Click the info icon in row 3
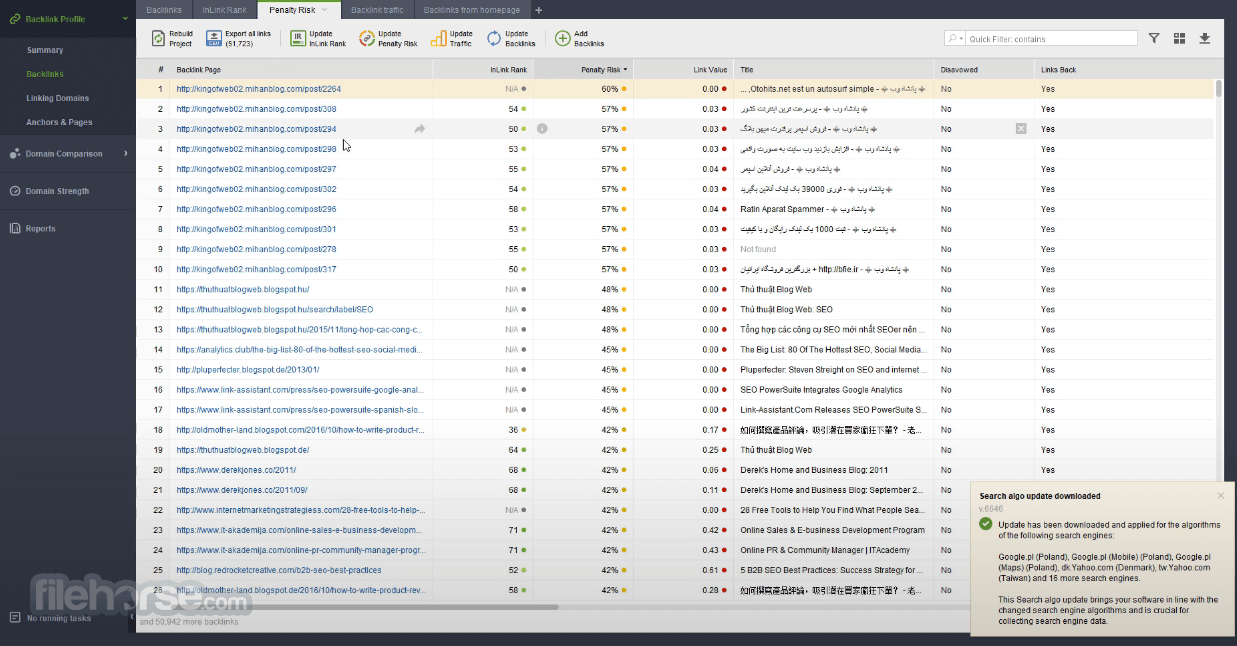Image resolution: width=1237 pixels, height=646 pixels. pyautogui.click(x=542, y=129)
